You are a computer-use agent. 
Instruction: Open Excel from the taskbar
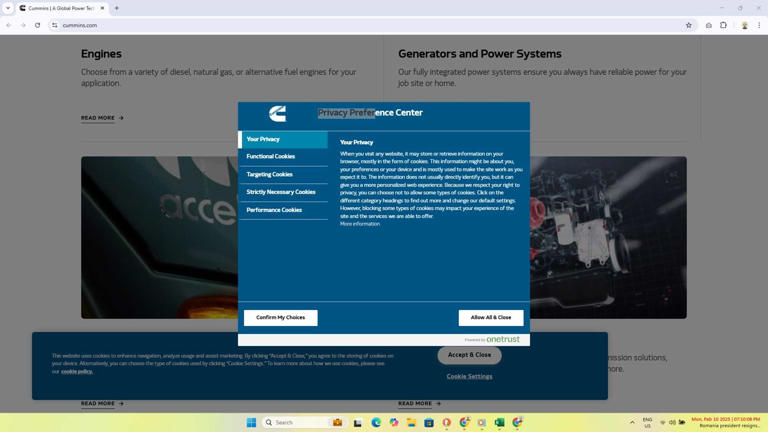coord(499,422)
